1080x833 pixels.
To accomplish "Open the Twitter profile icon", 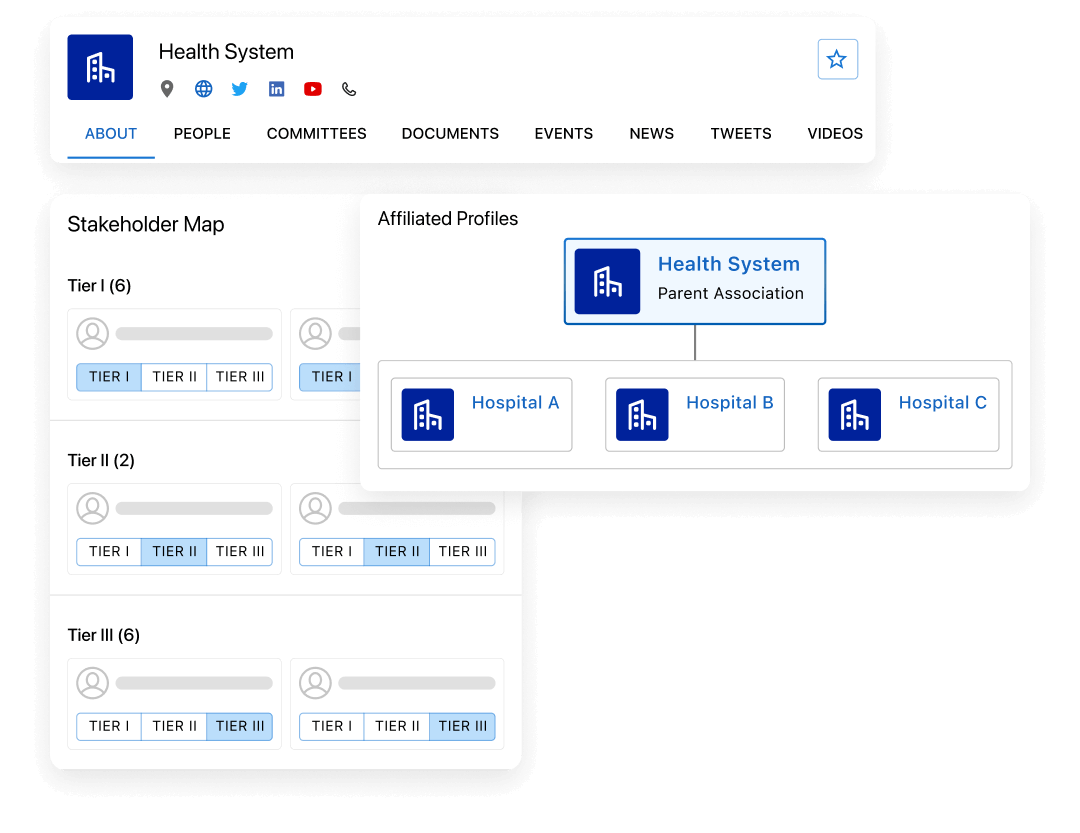I will coord(240,89).
